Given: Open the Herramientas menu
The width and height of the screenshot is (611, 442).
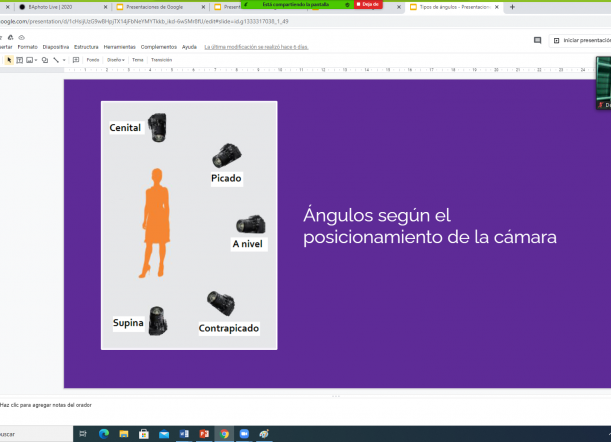Looking at the screenshot, I should pyautogui.click(x=119, y=47).
